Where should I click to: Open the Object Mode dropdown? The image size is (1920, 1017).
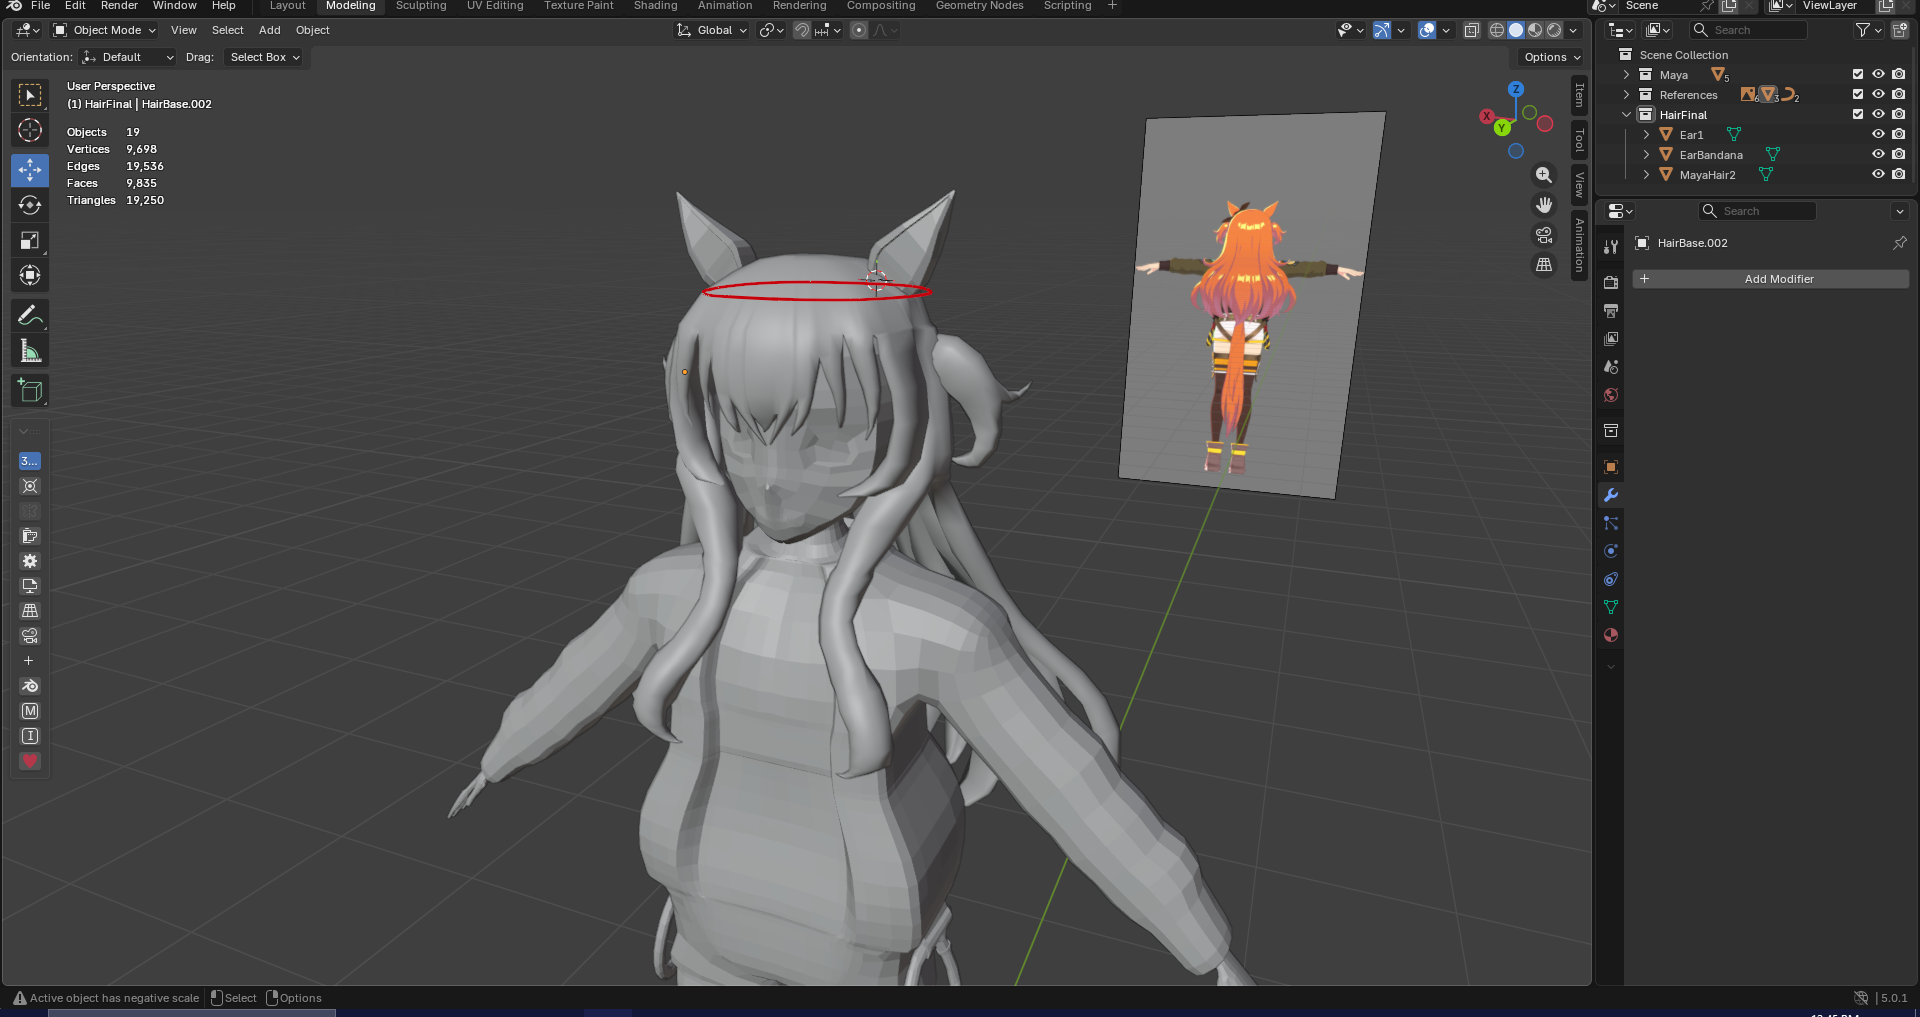coord(105,30)
